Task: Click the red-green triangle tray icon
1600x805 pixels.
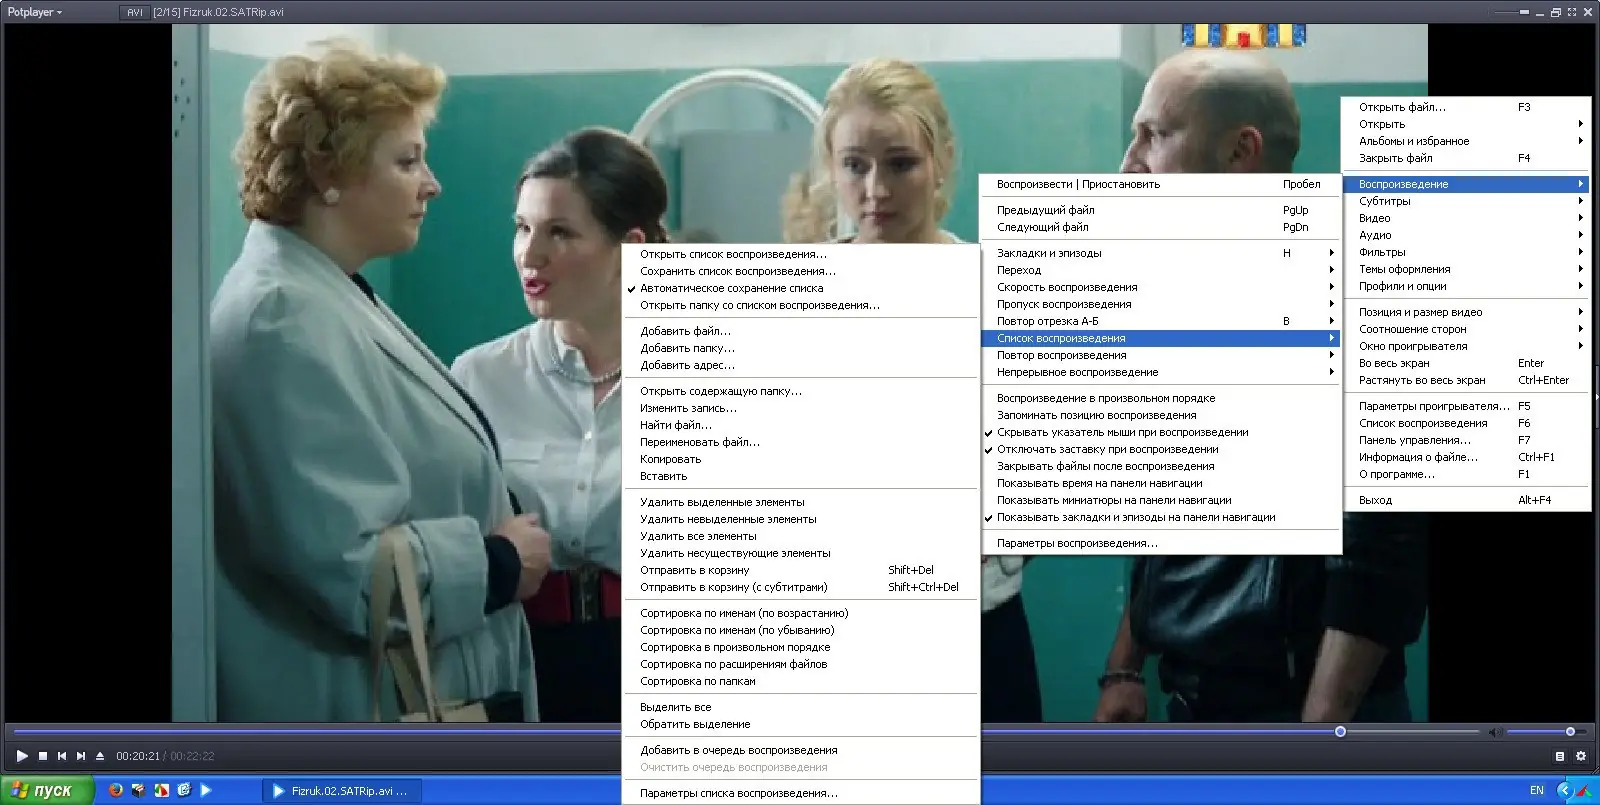Action: click(x=1585, y=790)
